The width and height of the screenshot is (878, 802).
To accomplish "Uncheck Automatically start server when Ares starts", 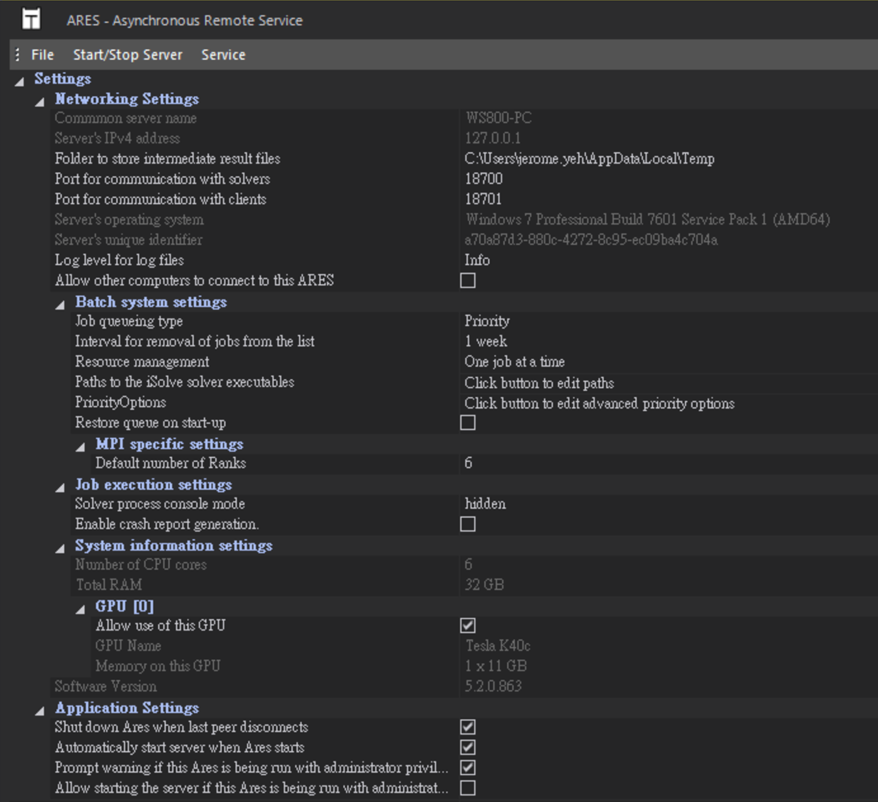I will [468, 747].
